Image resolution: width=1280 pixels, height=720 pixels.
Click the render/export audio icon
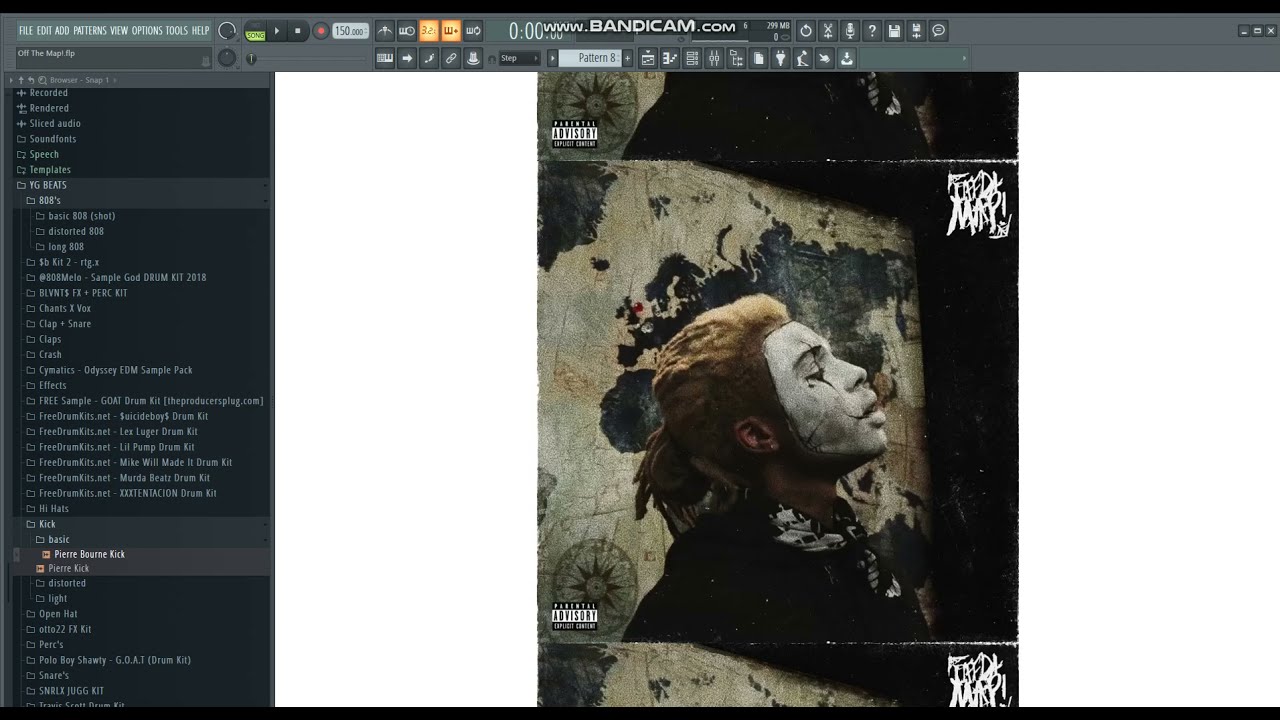pyautogui.click(x=916, y=31)
